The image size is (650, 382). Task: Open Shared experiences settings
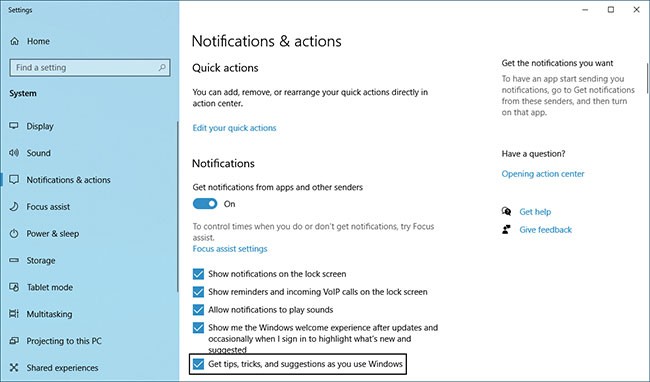point(62,368)
